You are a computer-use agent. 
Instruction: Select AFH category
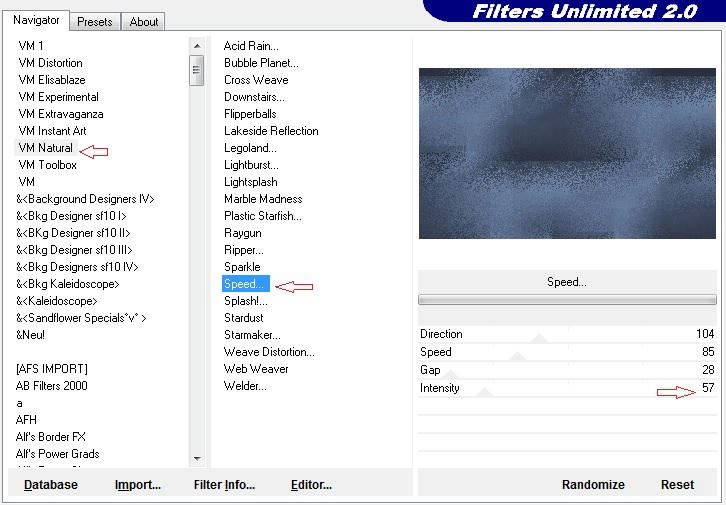point(26,420)
